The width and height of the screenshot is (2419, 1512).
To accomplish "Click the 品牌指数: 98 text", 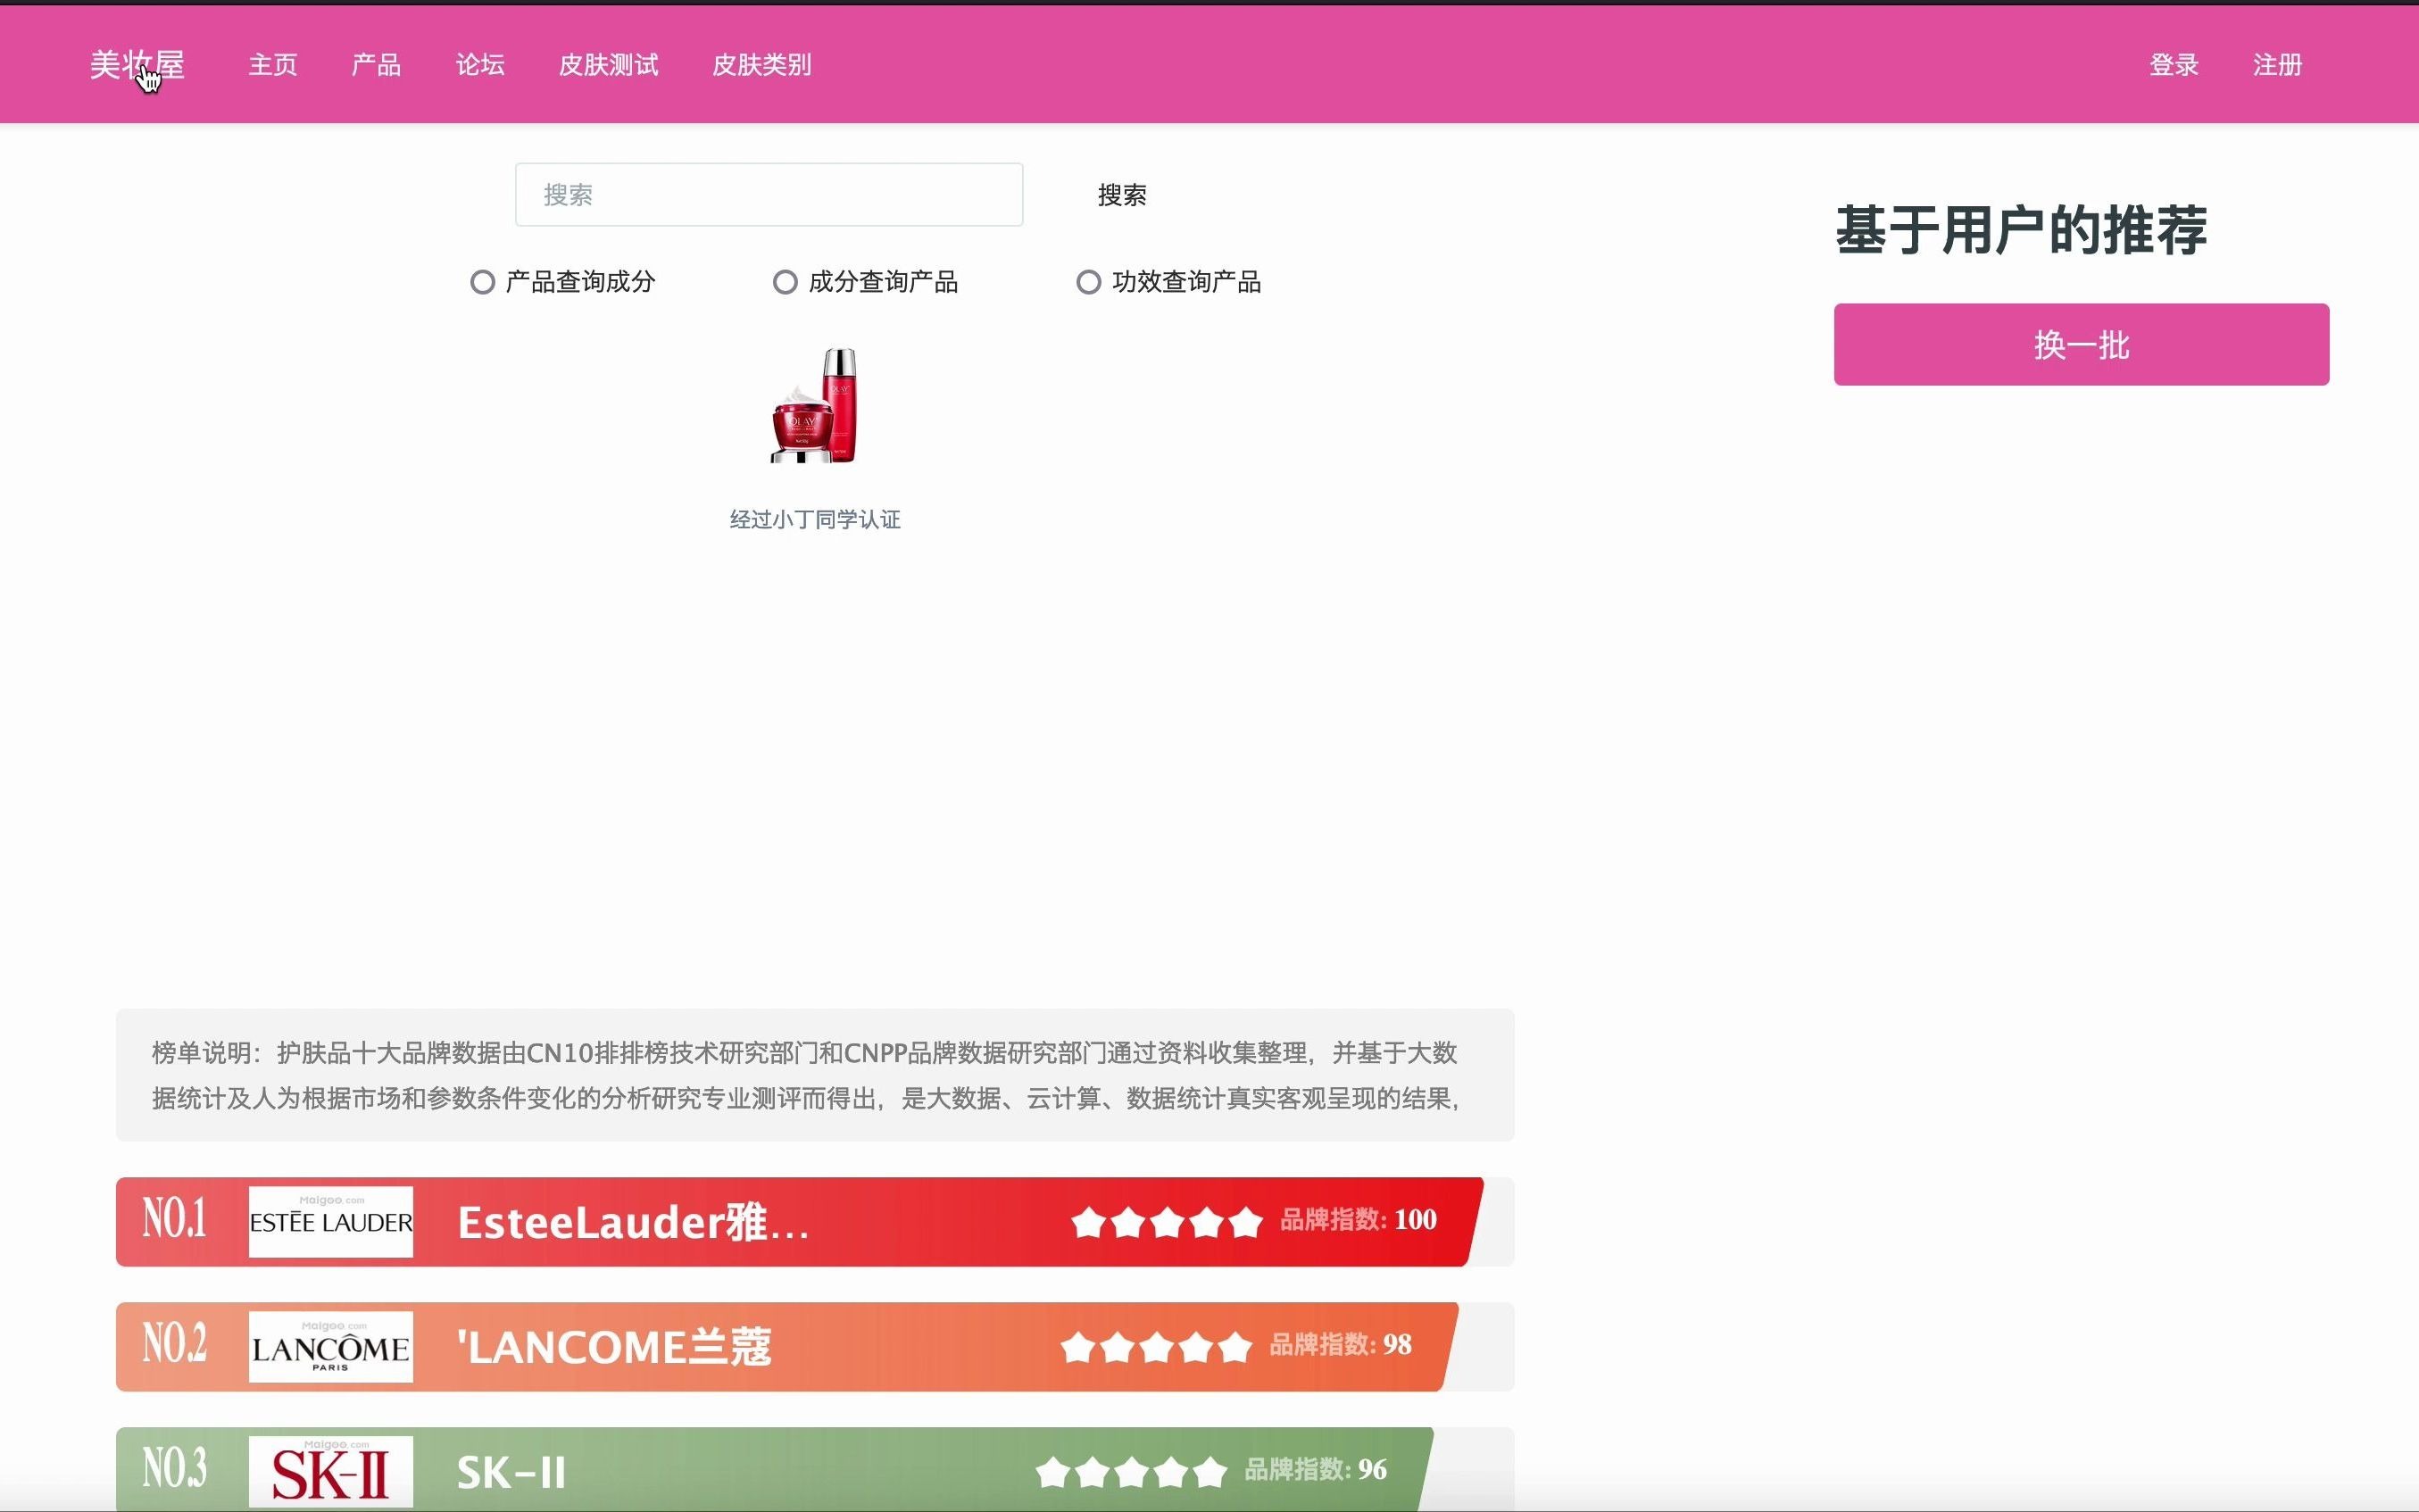I will (1340, 1344).
